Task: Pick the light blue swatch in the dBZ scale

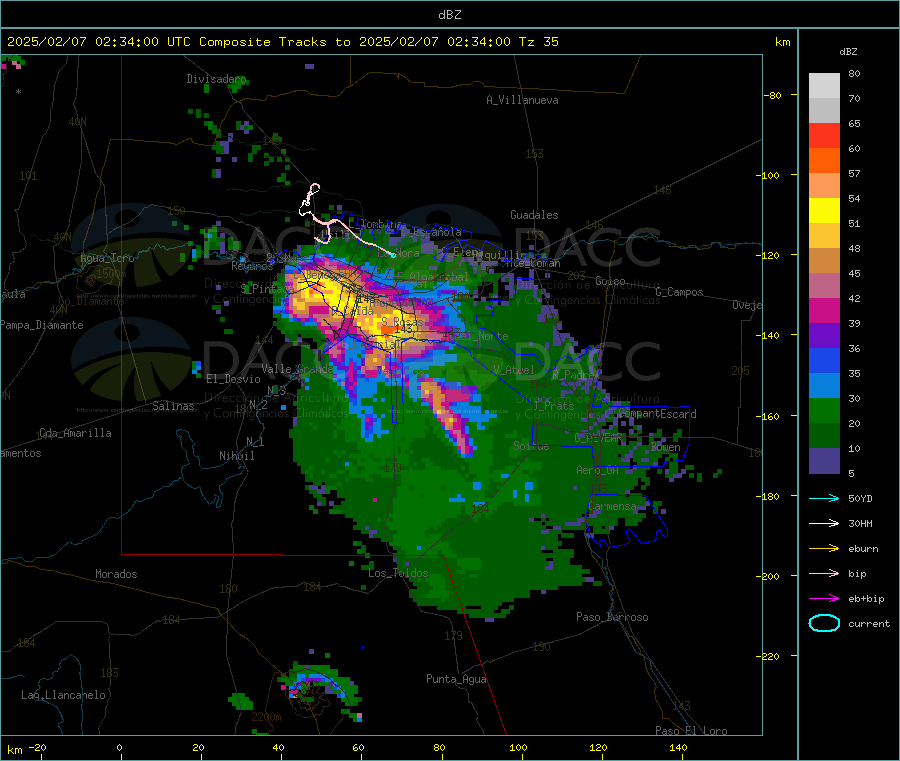Action: point(824,386)
